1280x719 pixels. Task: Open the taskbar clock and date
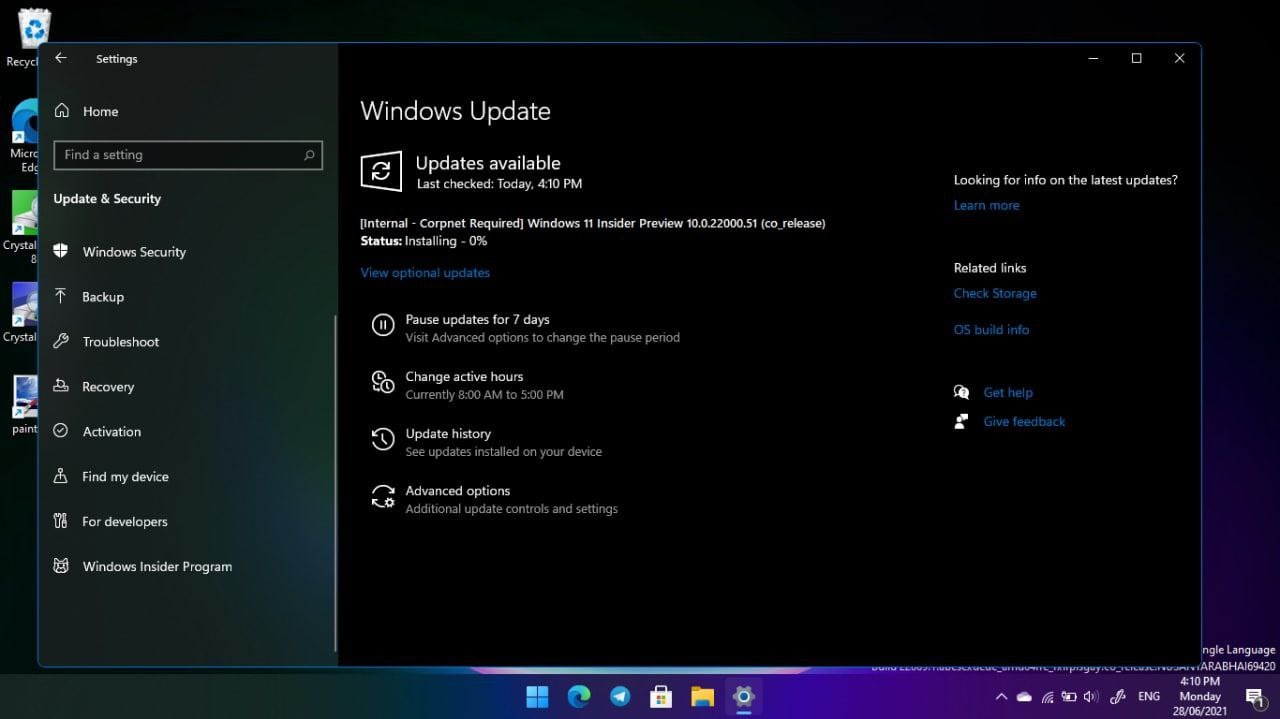[x=1200, y=696]
